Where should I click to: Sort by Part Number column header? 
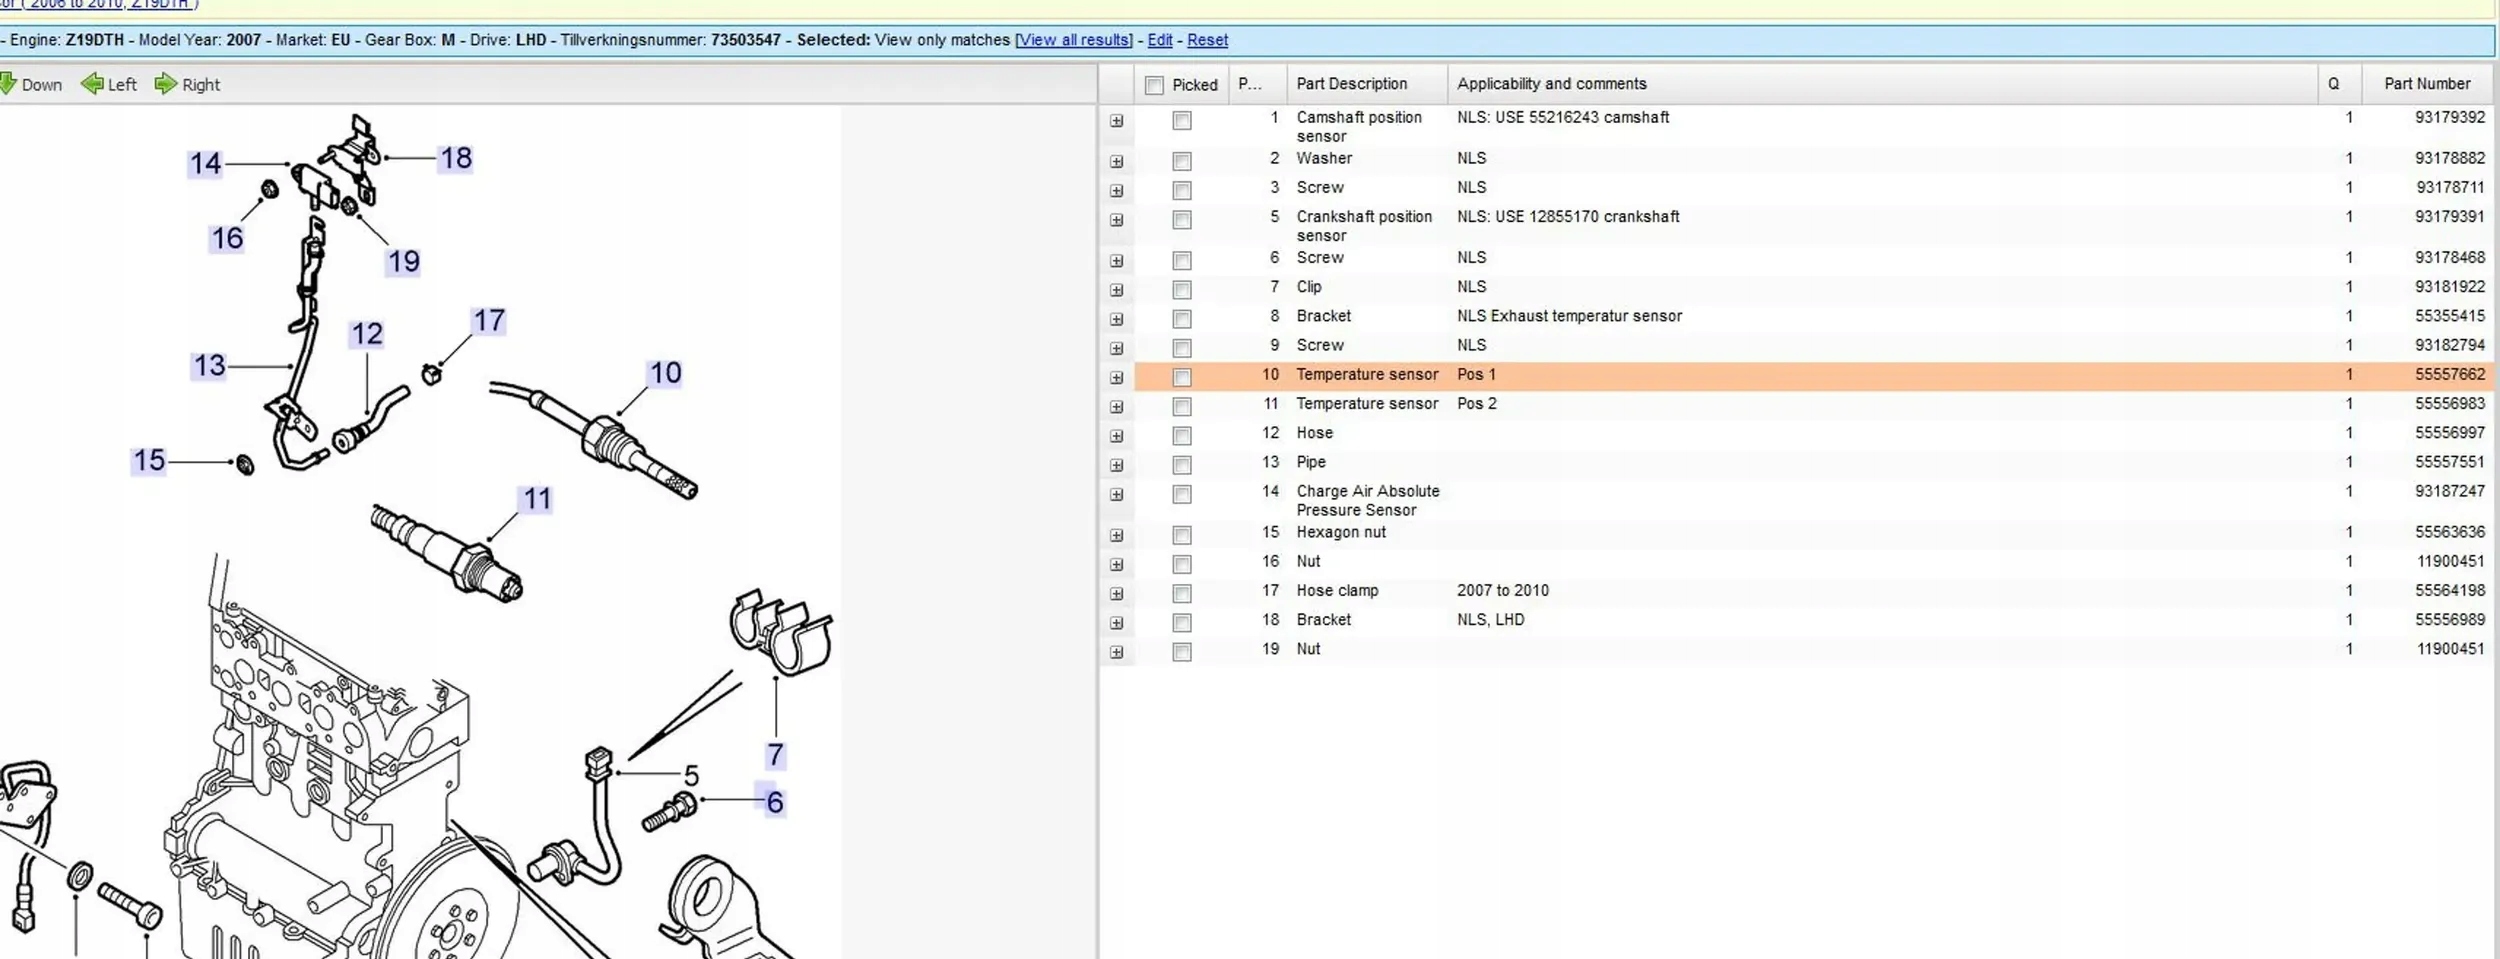(x=2427, y=84)
